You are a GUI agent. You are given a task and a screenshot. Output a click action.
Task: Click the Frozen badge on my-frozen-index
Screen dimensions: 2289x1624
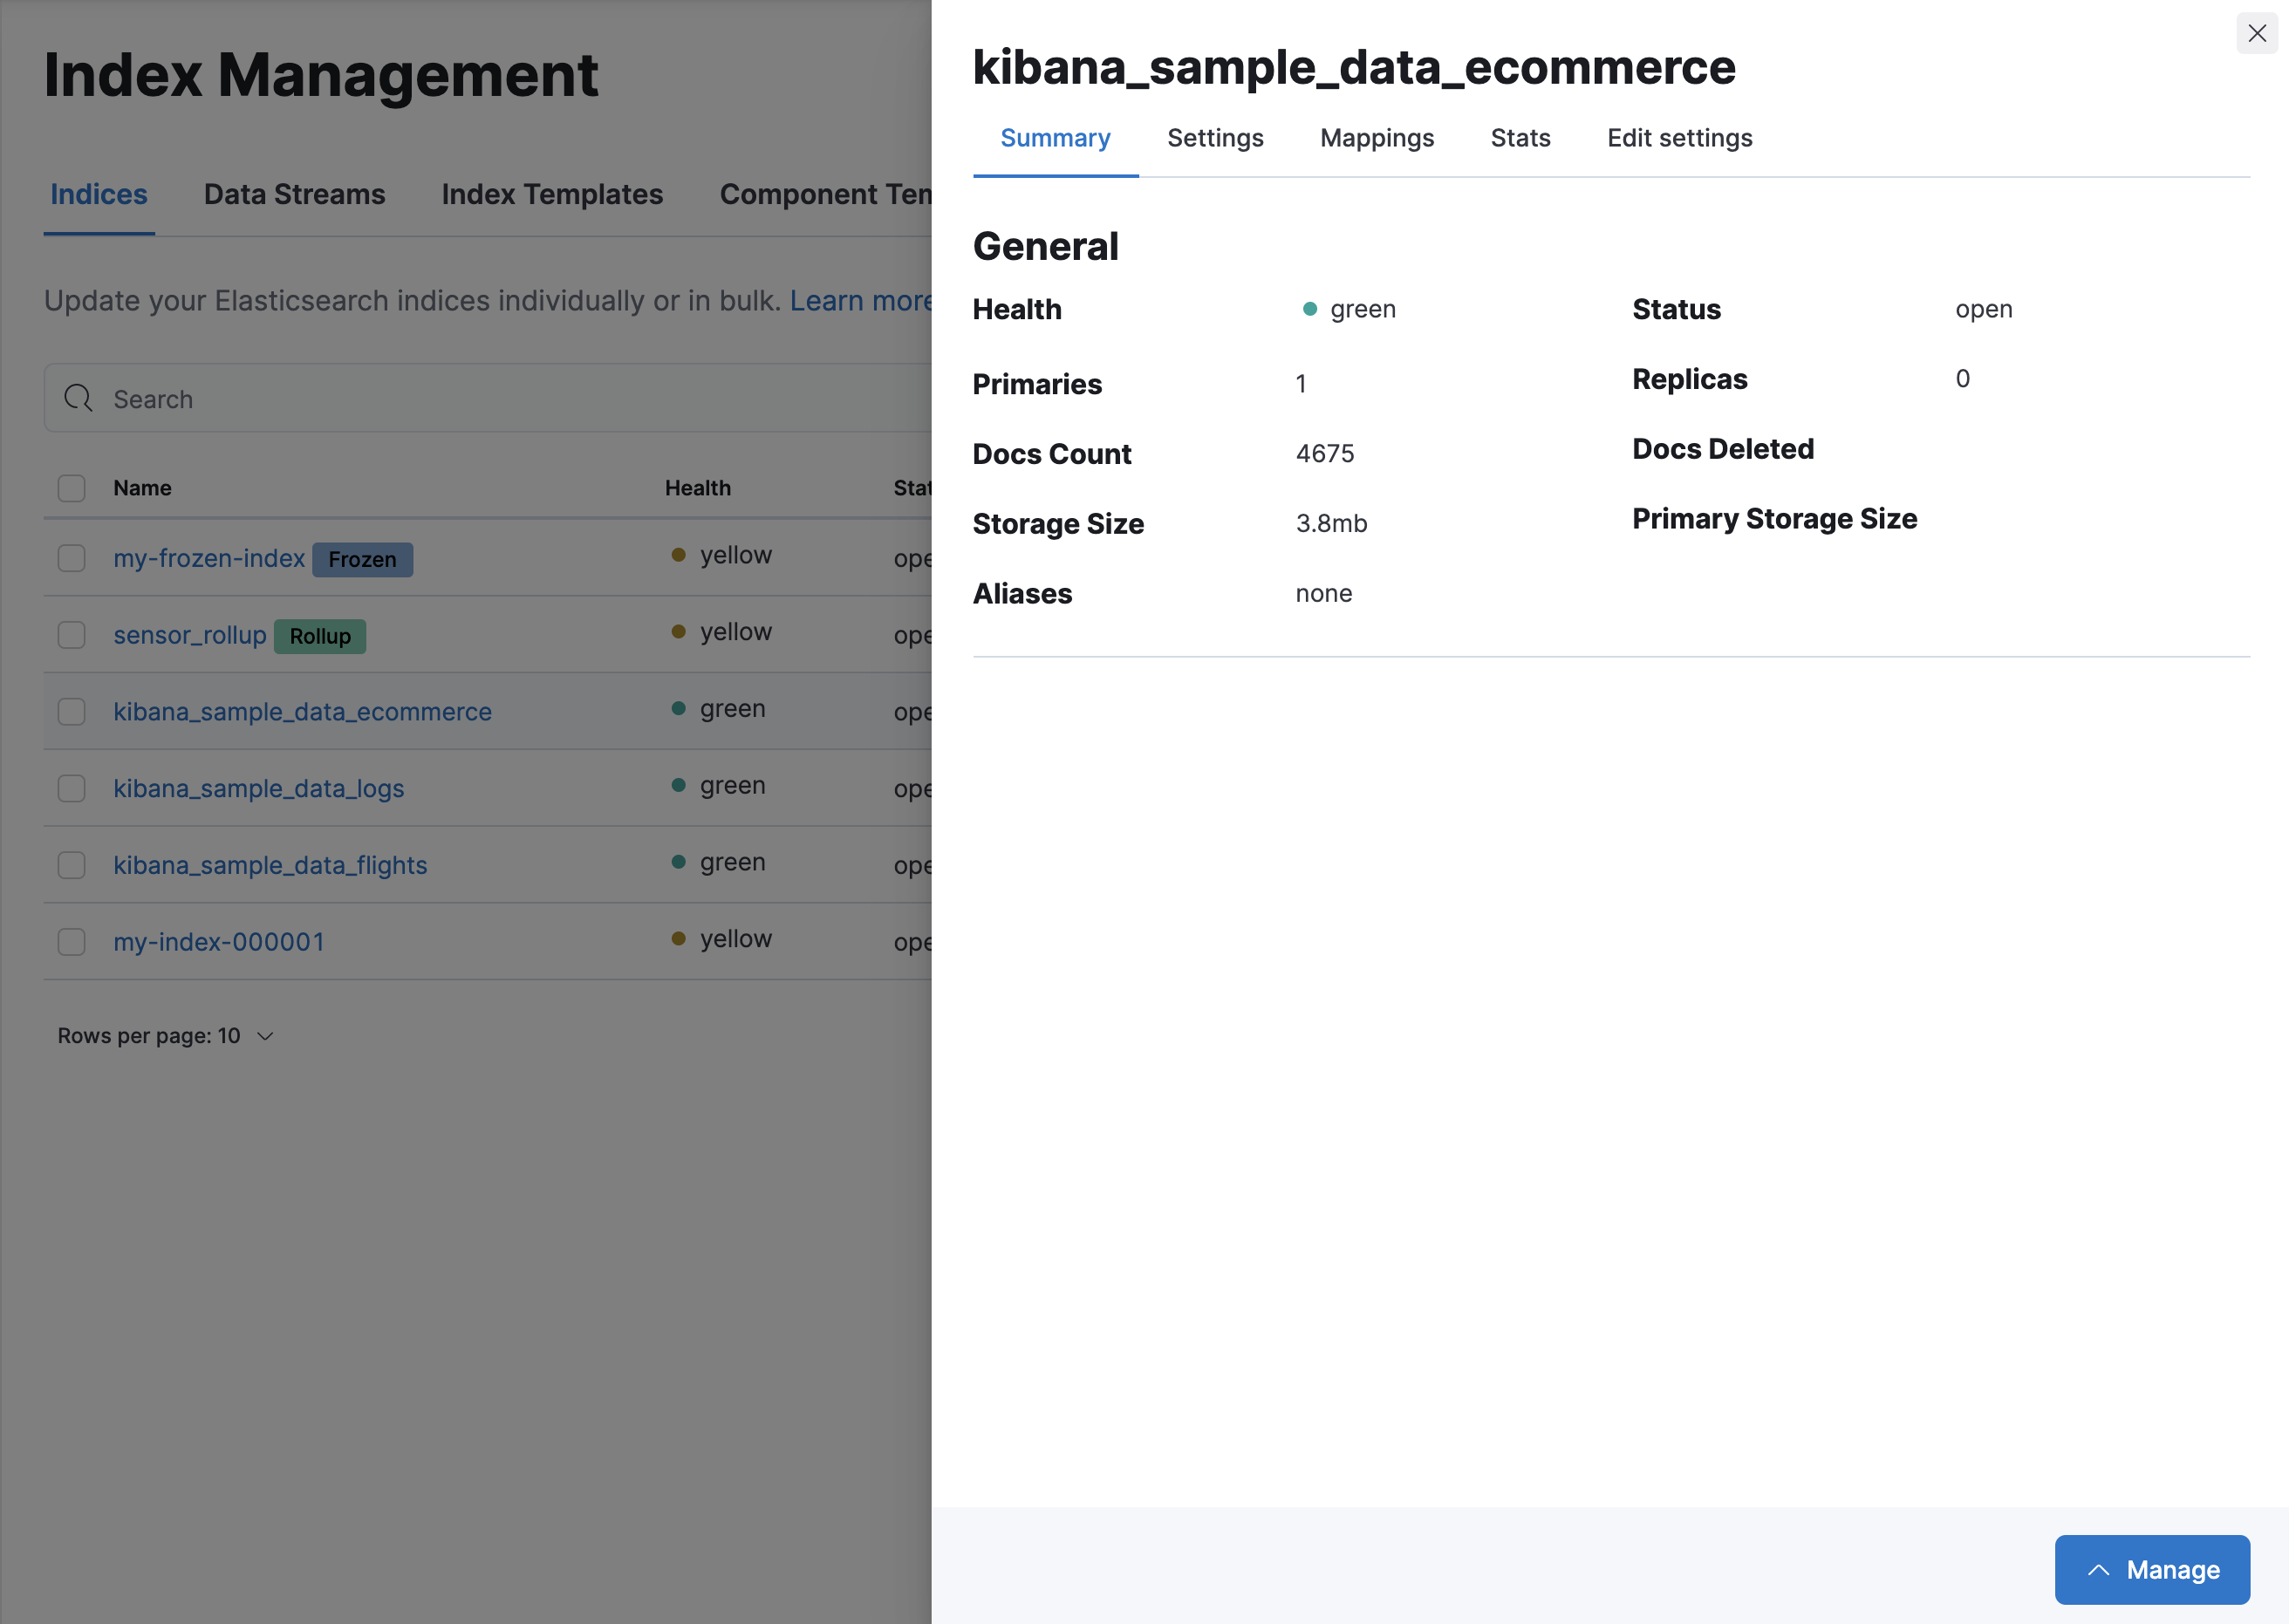tap(362, 559)
